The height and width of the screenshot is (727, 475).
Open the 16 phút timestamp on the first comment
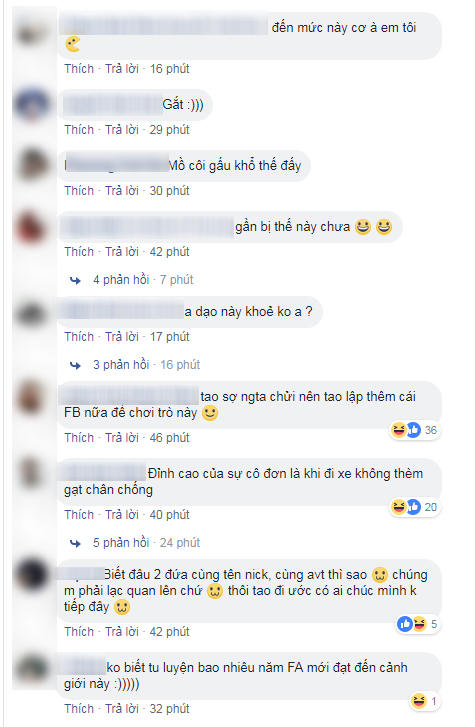click(x=169, y=69)
